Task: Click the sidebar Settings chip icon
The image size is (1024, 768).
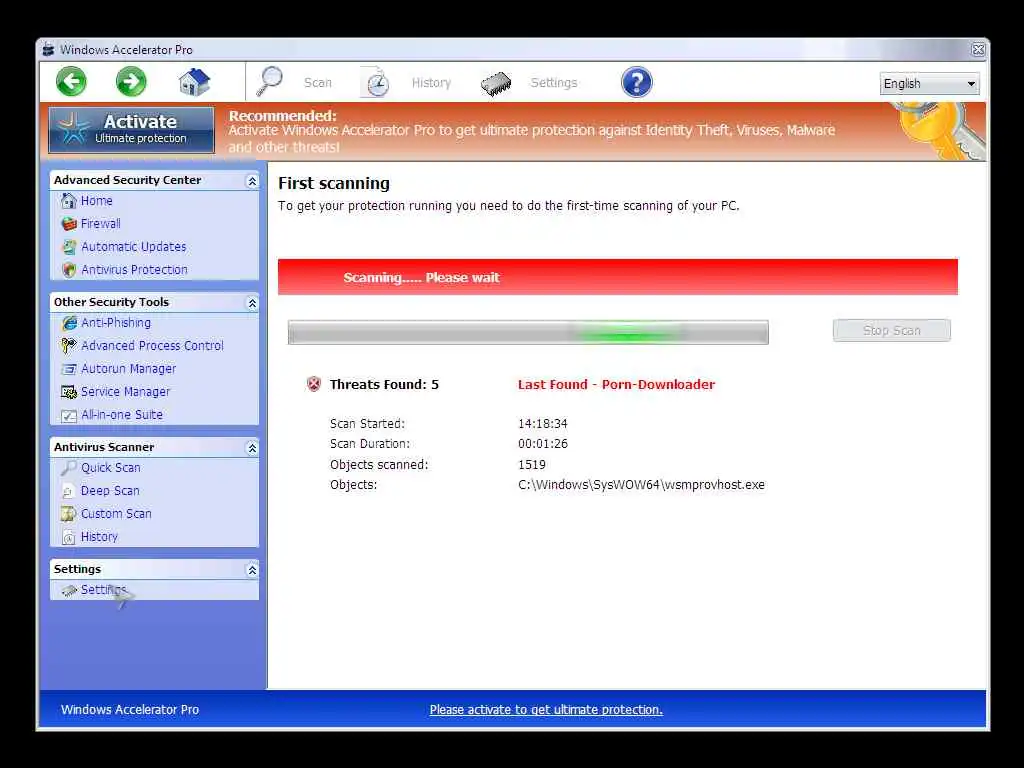Action: (69, 590)
